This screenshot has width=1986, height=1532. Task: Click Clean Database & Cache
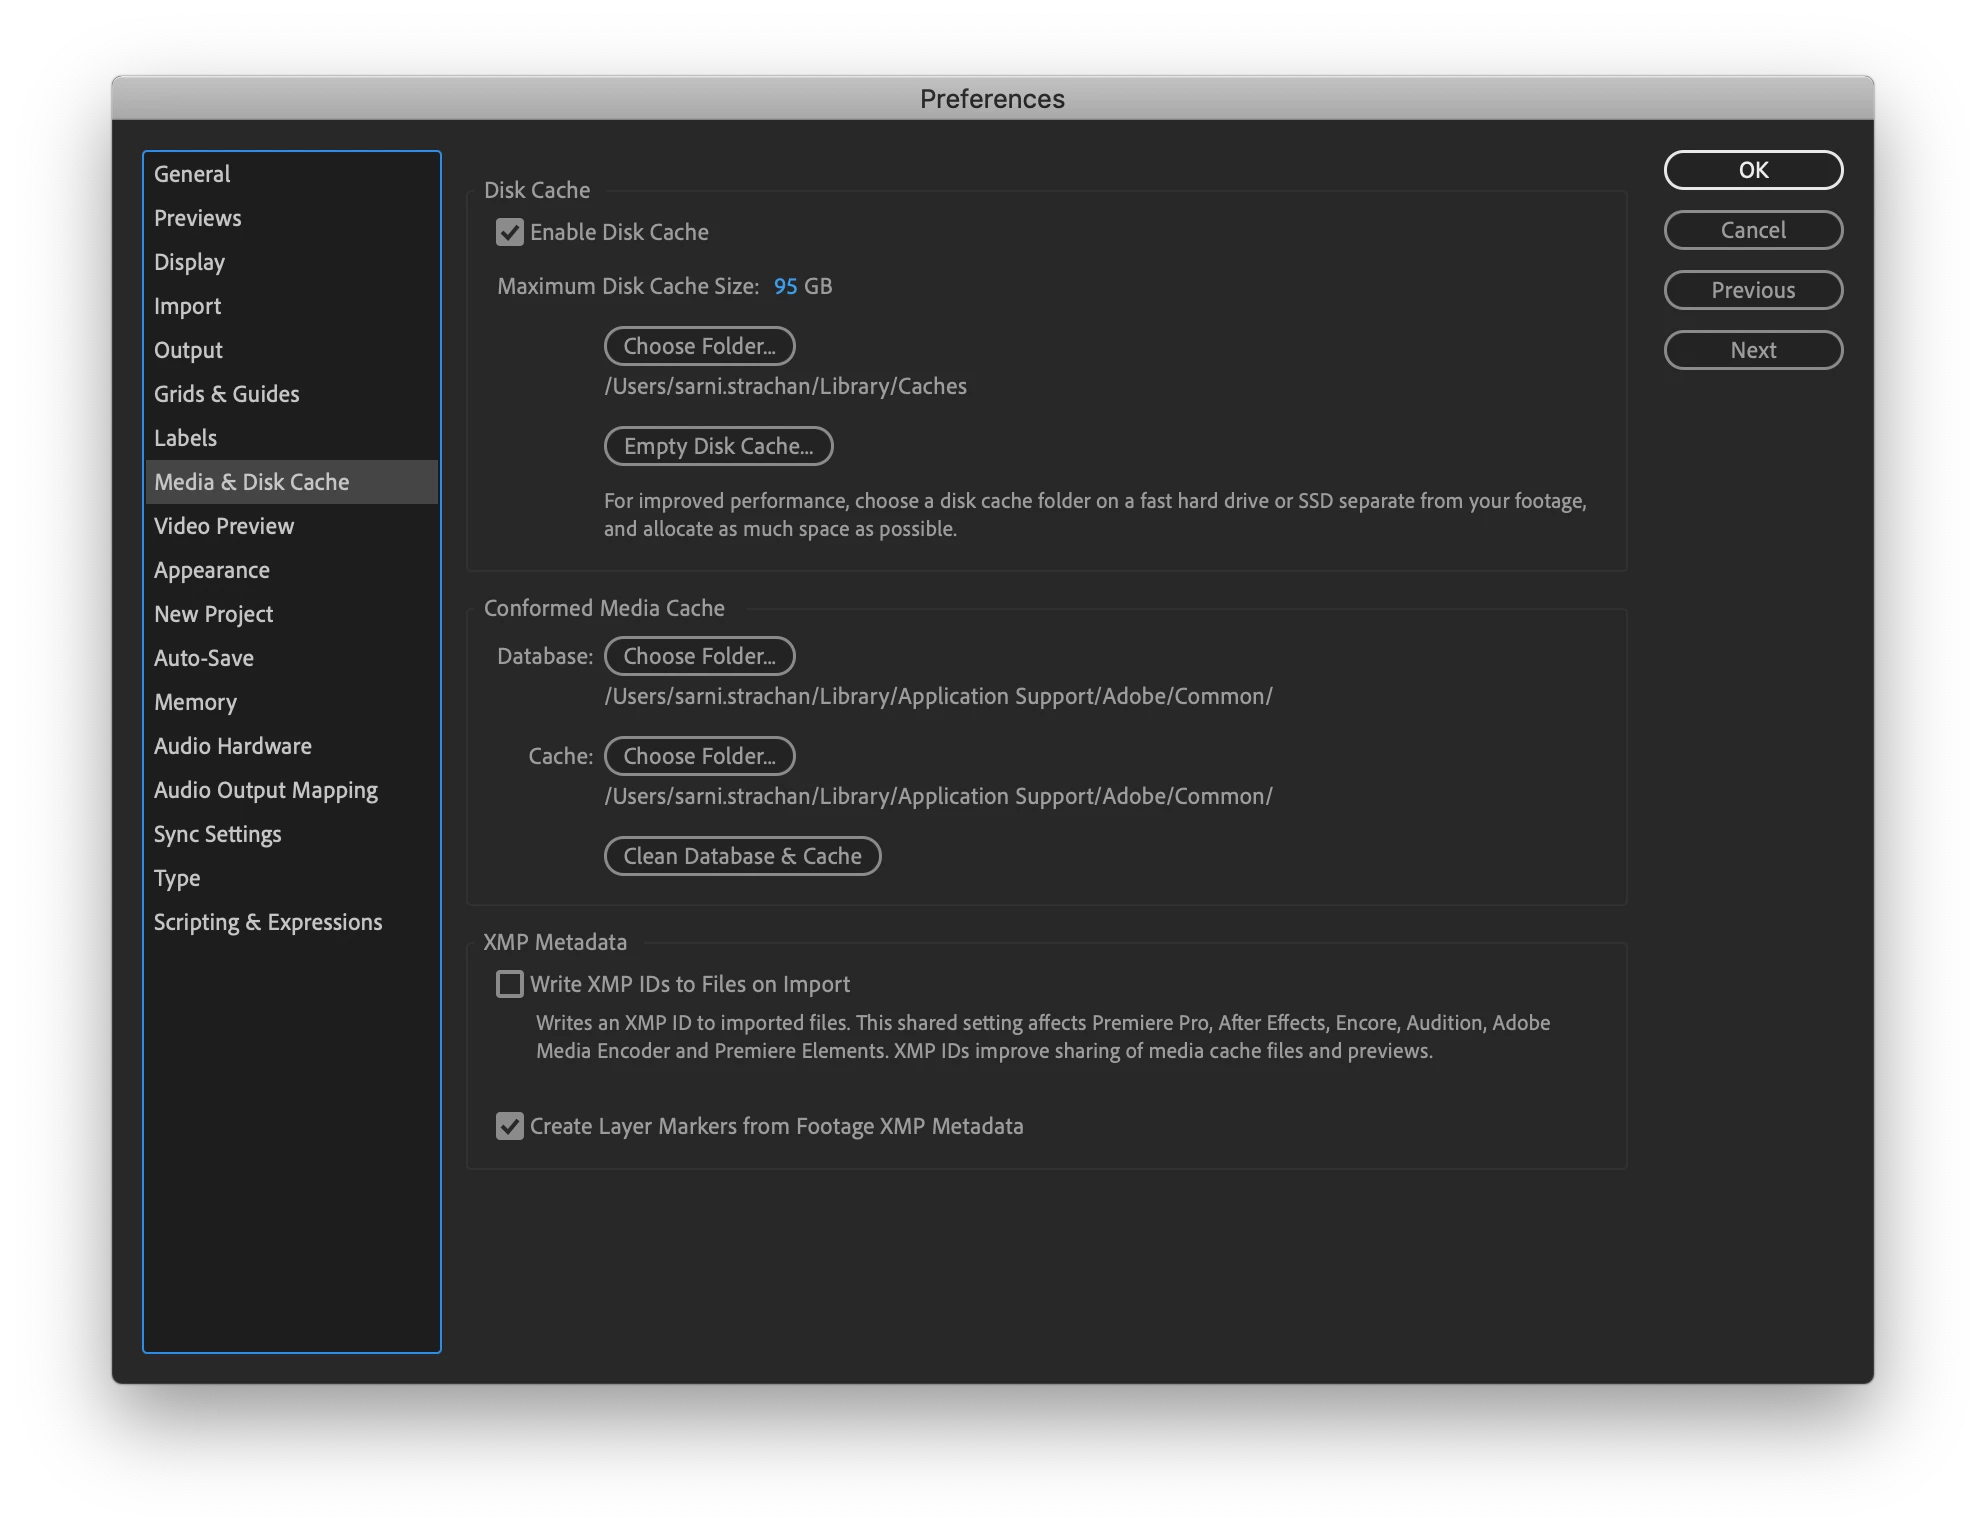(742, 856)
